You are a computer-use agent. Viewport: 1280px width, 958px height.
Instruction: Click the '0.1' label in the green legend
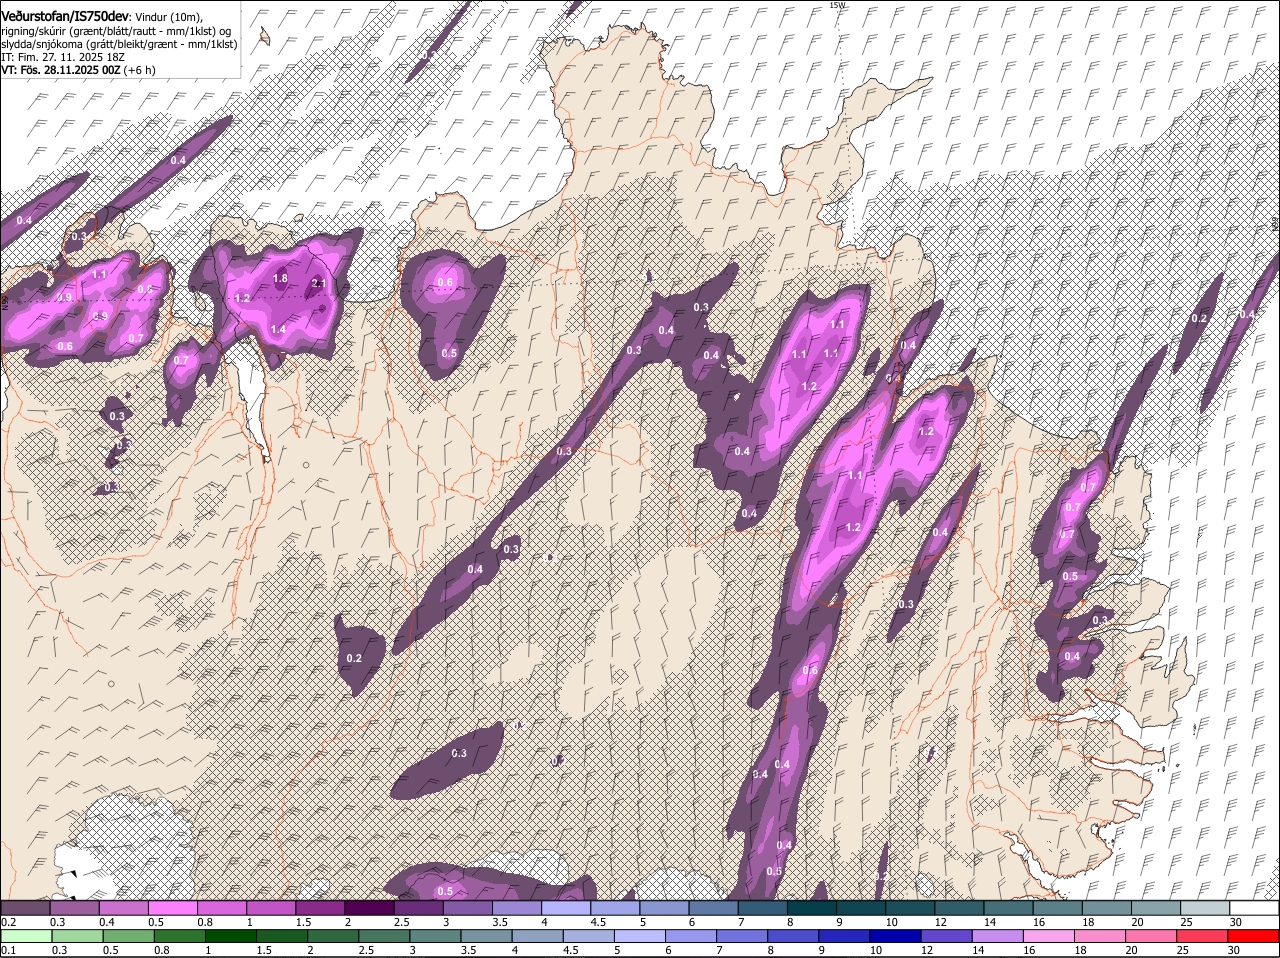8,951
